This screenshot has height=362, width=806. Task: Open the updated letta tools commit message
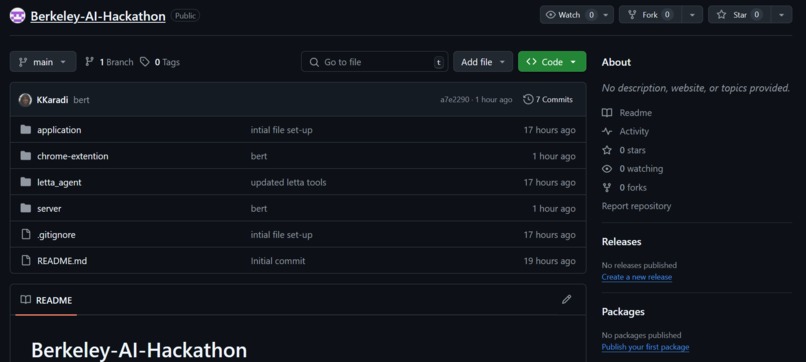pyautogui.click(x=288, y=183)
